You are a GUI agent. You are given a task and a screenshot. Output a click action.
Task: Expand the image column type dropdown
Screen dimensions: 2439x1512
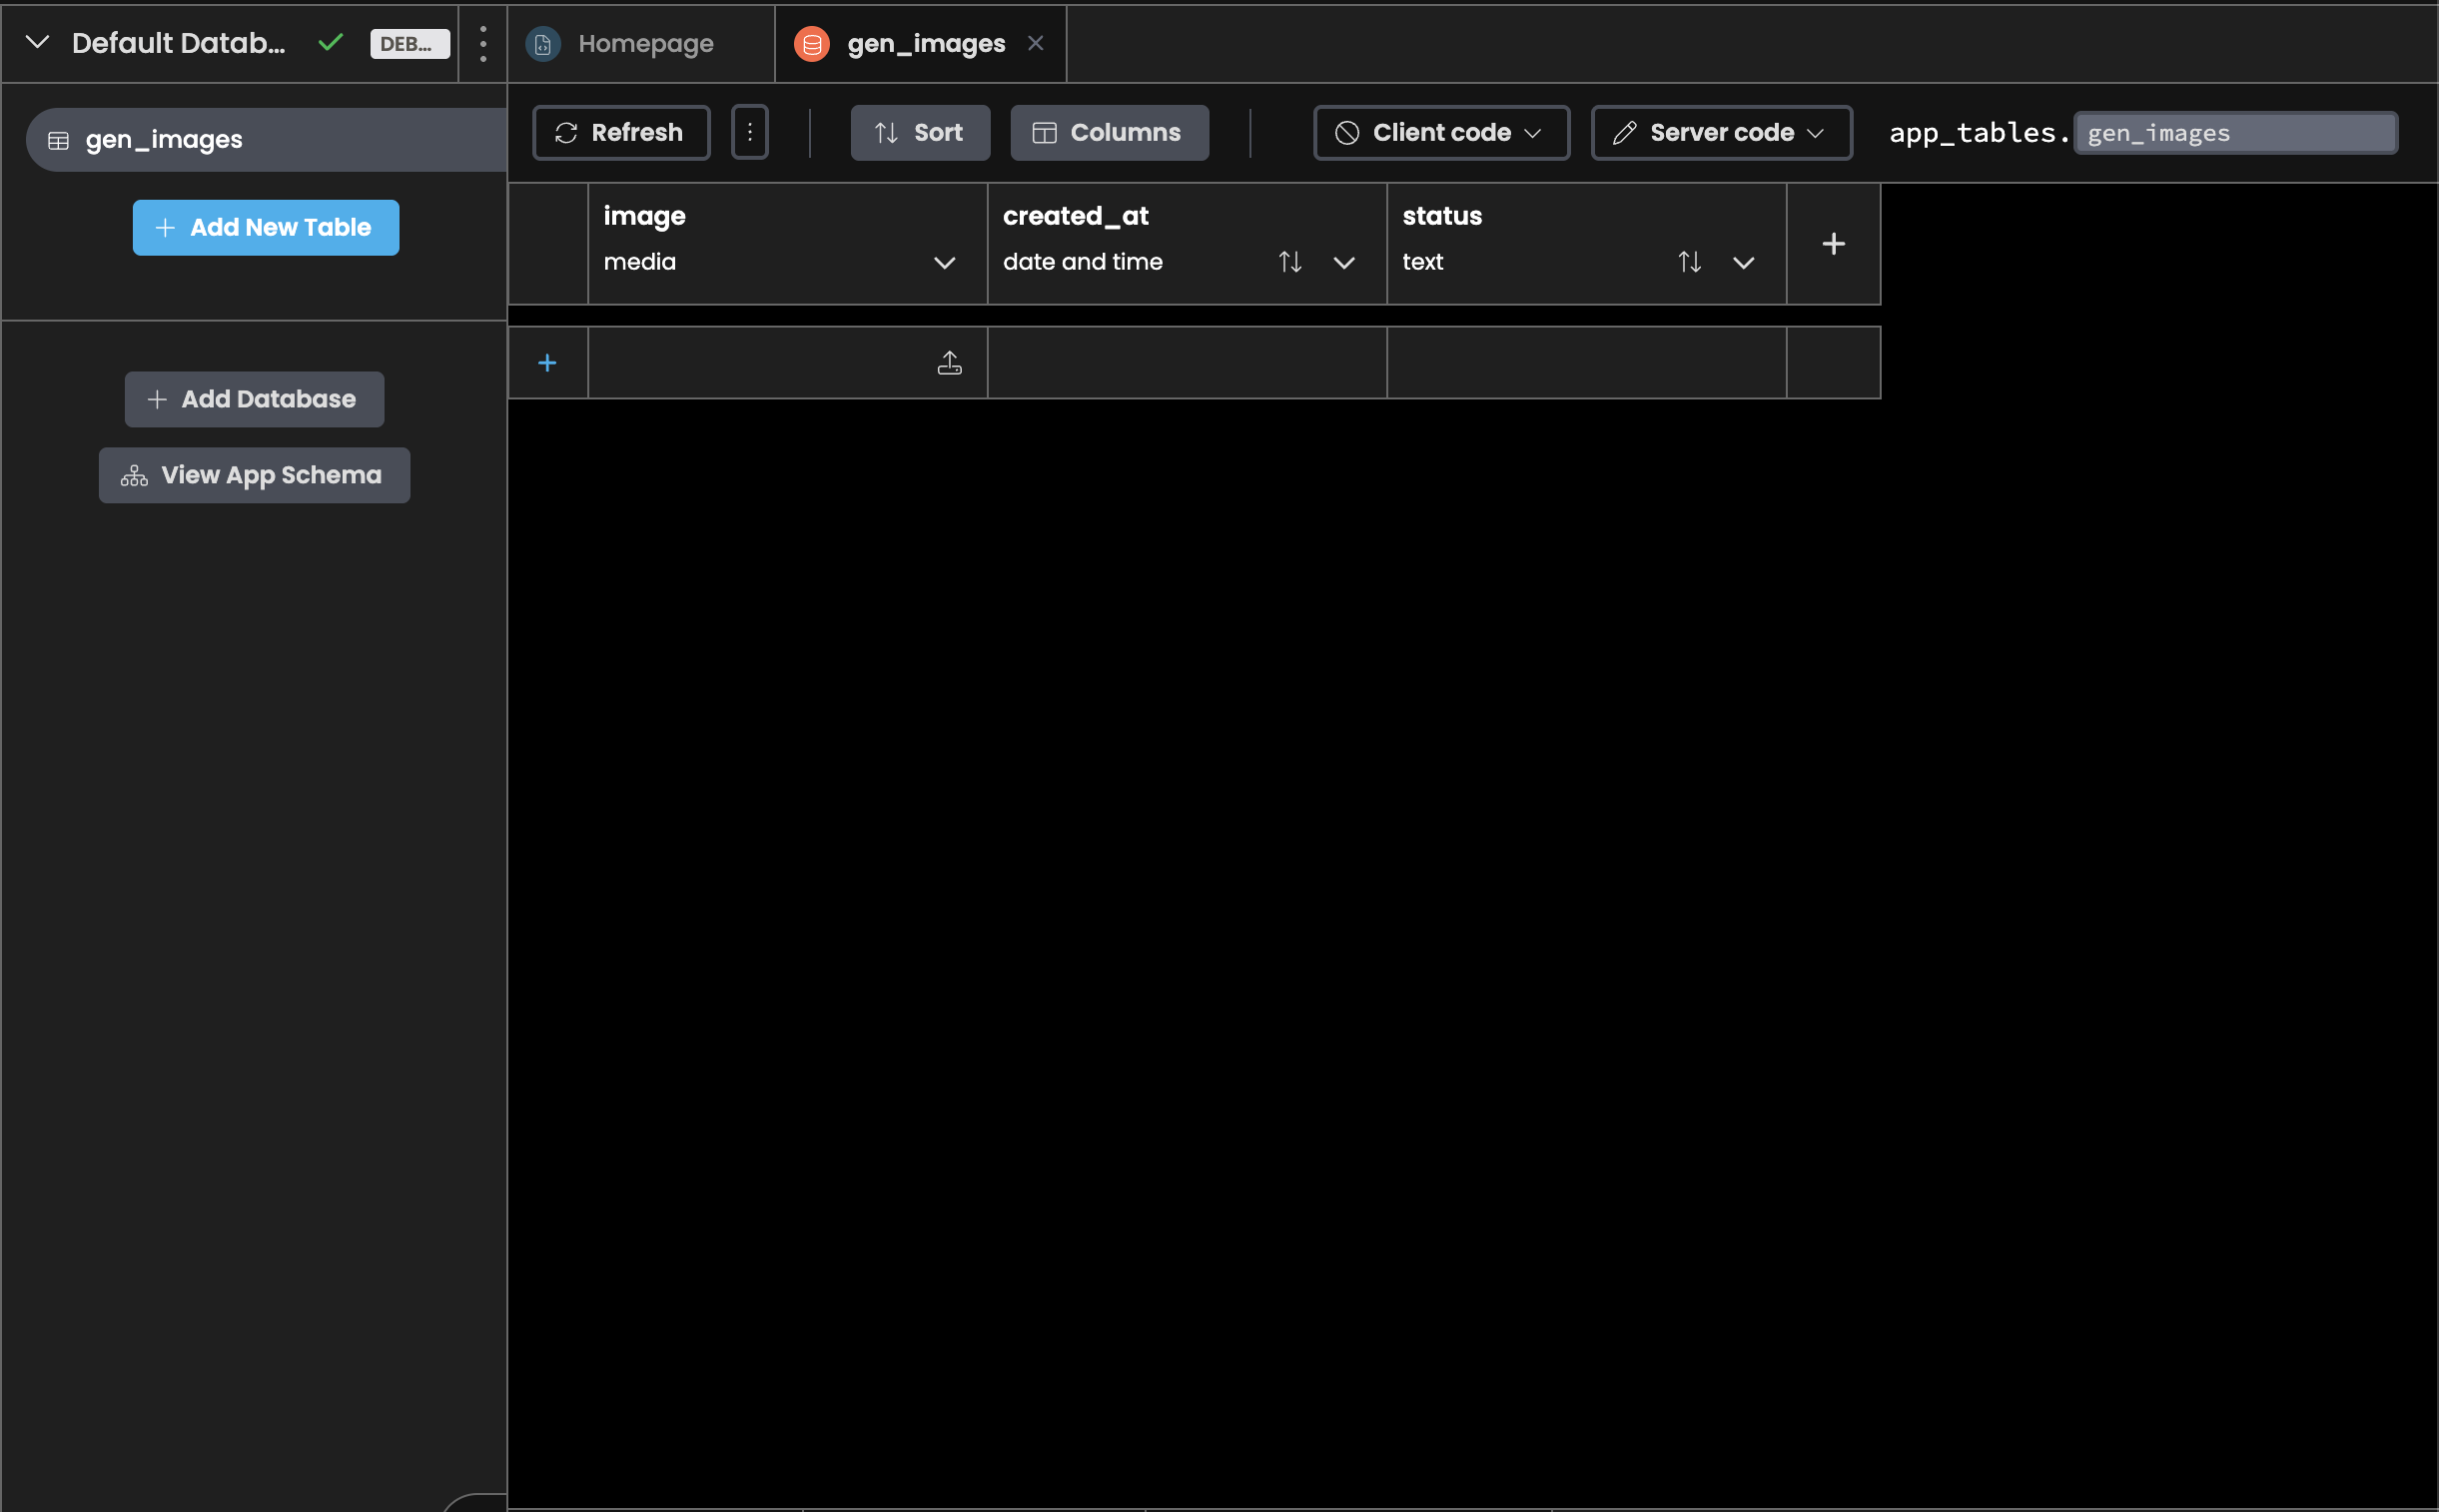coord(943,262)
